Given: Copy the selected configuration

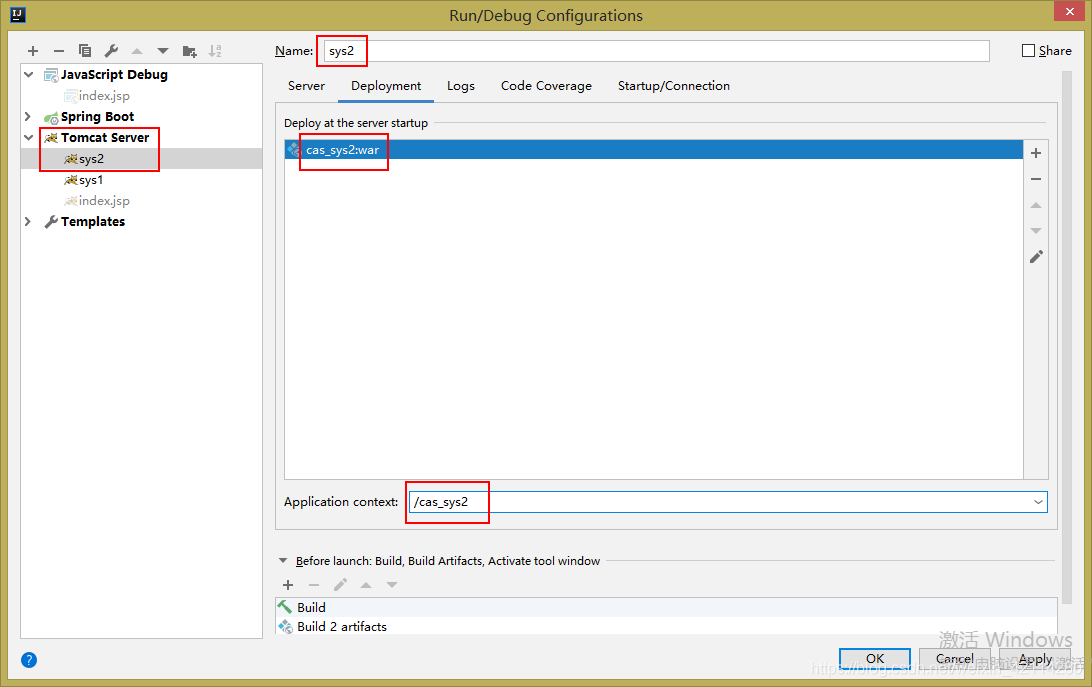Looking at the screenshot, I should [x=85, y=51].
